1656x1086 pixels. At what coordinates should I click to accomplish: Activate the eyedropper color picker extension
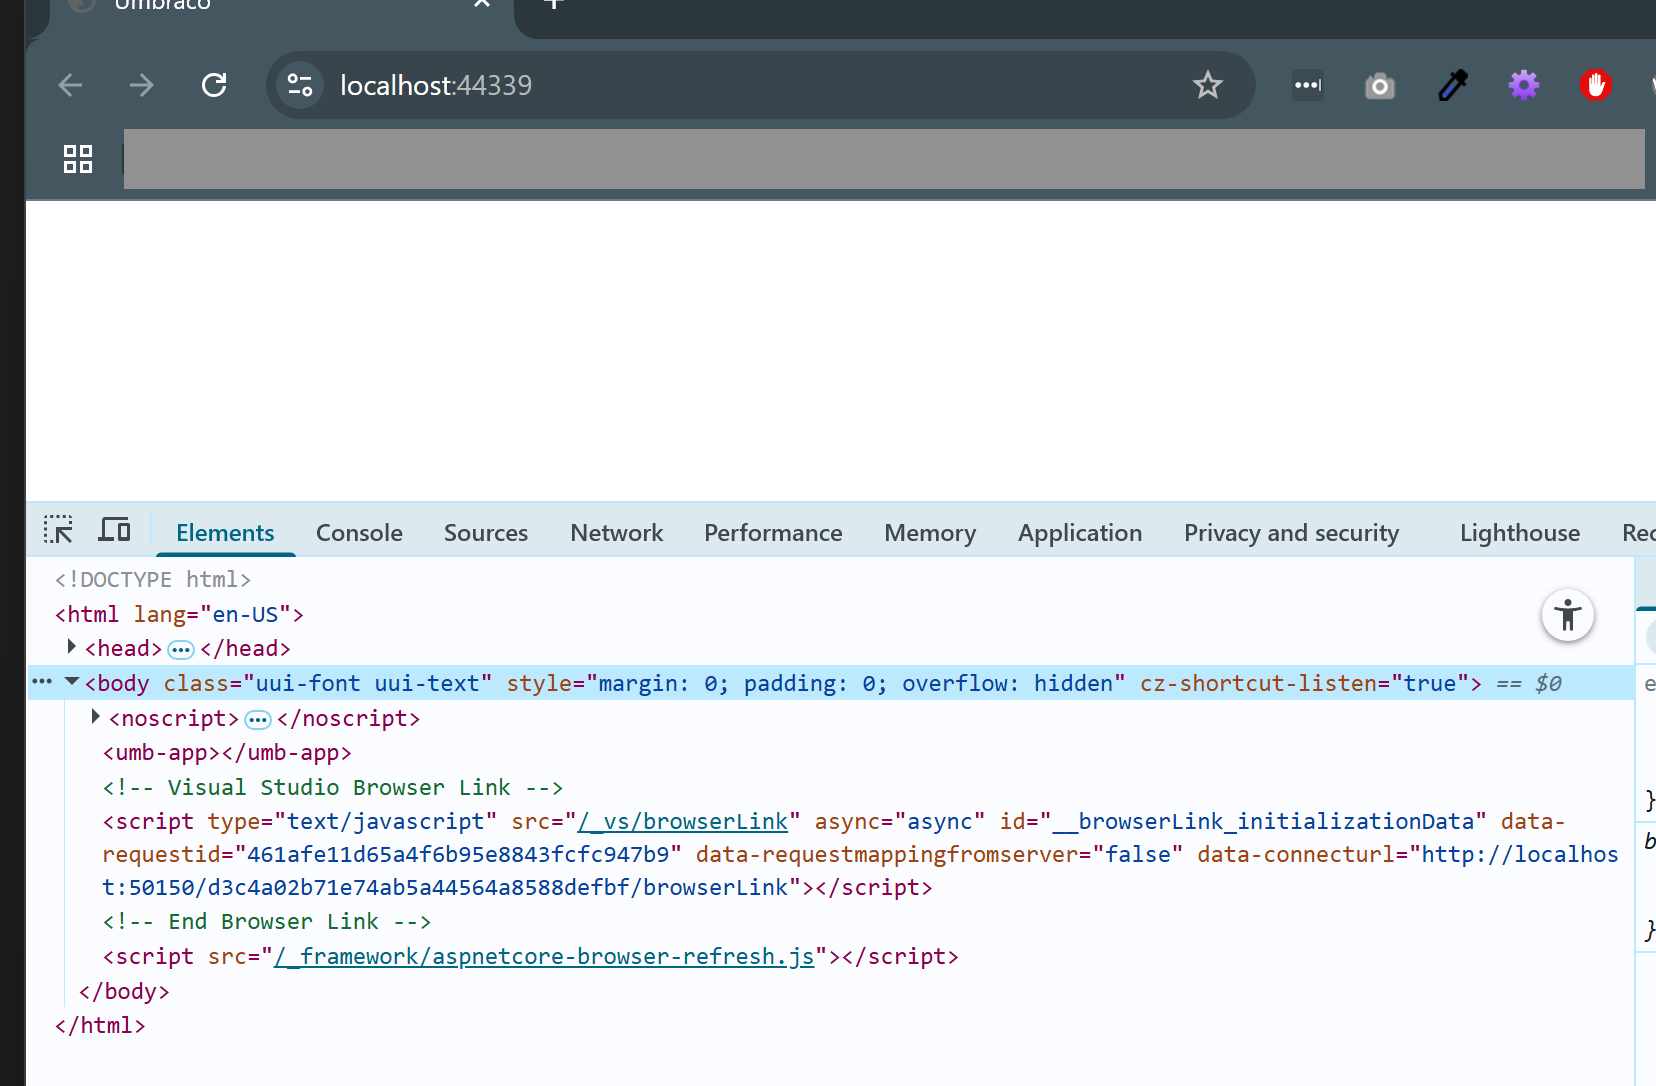point(1453,85)
